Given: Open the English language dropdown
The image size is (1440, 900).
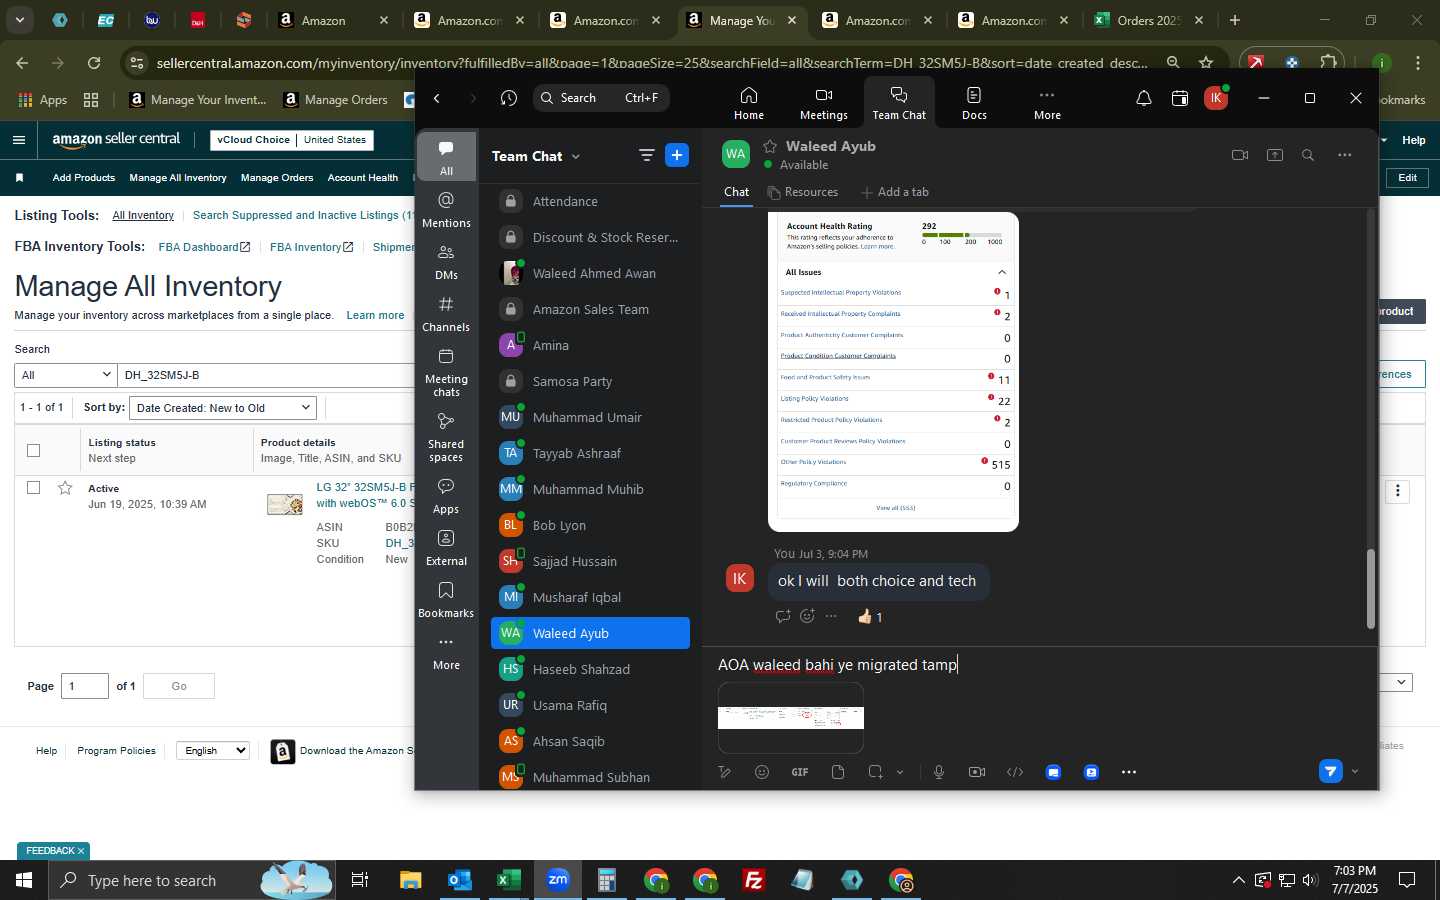Looking at the screenshot, I should 212,750.
